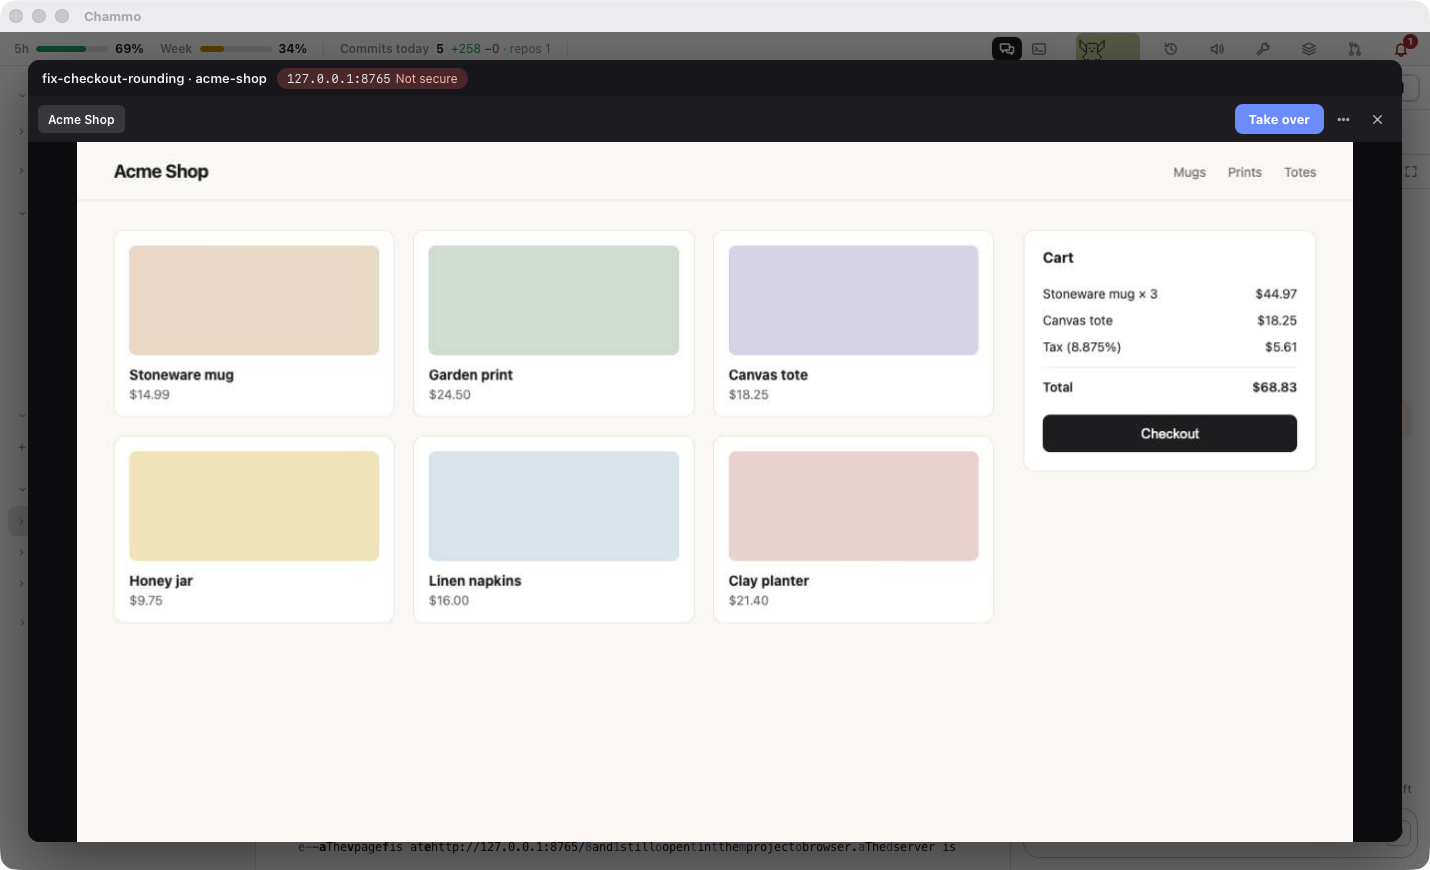Screen dimensions: 1430x870
Task: Open the history clock icon
Action: tap(1171, 48)
